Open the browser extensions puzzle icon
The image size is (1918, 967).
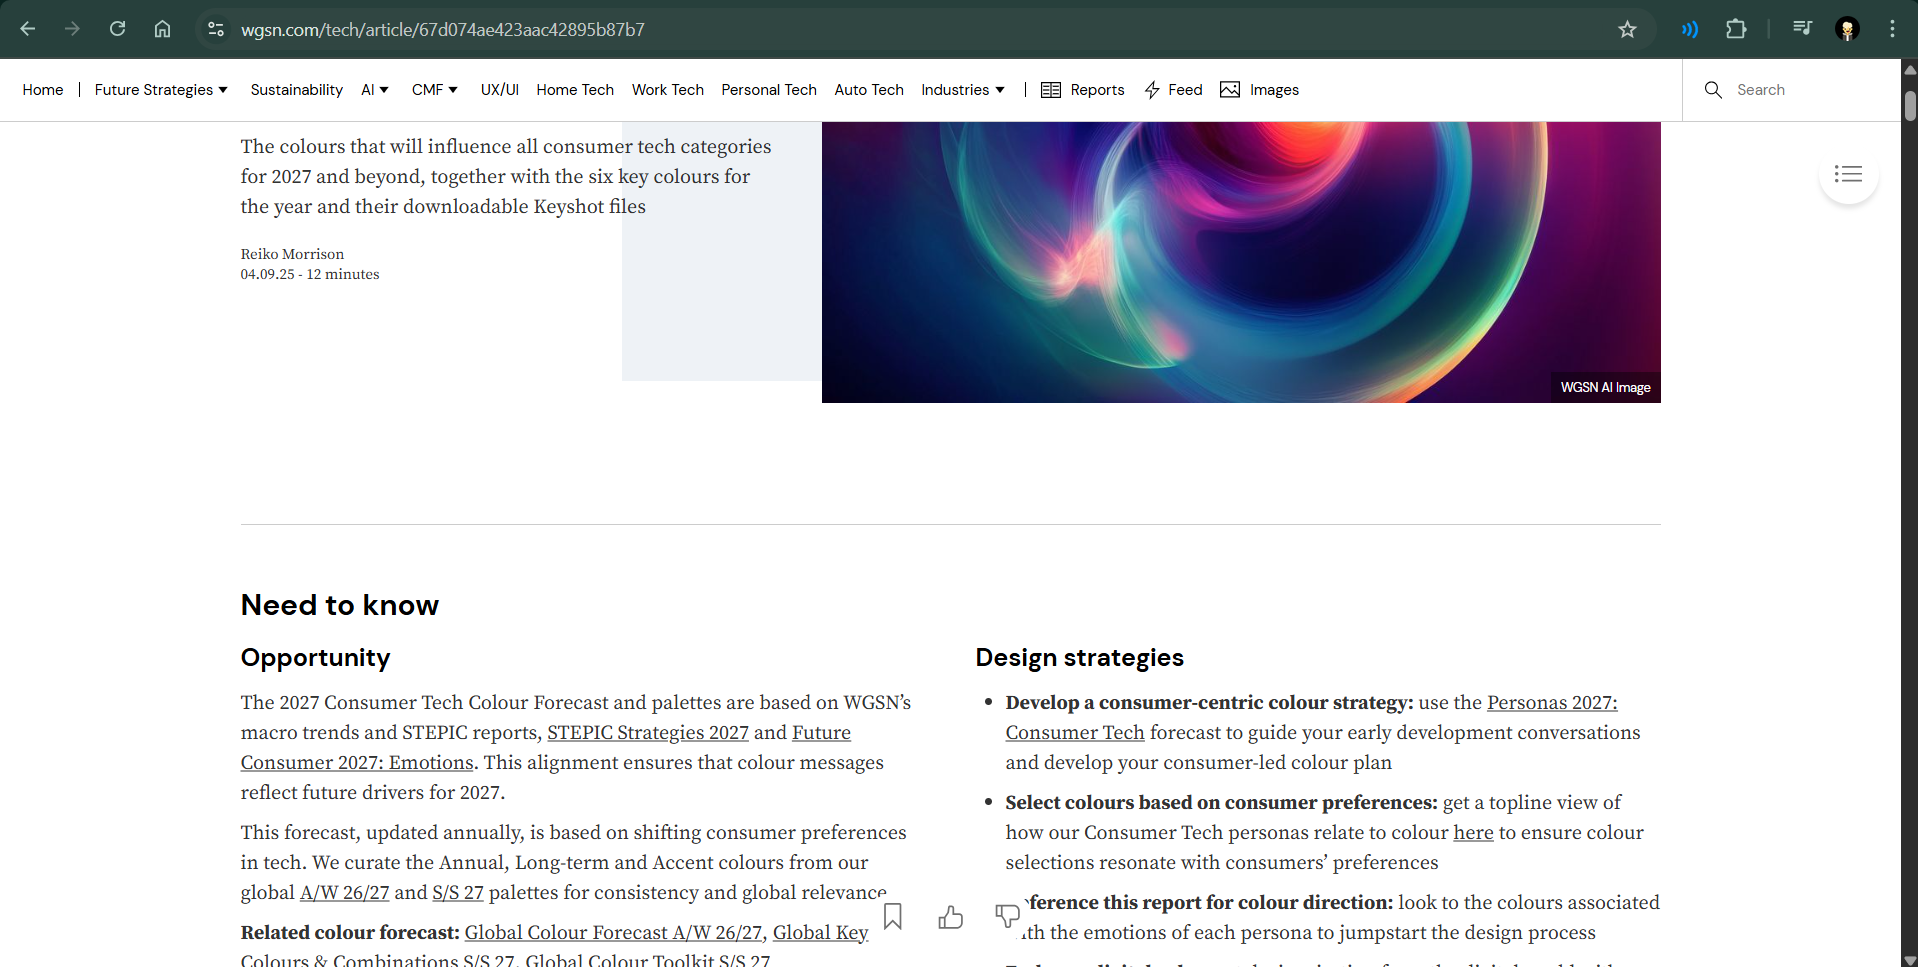click(x=1736, y=29)
